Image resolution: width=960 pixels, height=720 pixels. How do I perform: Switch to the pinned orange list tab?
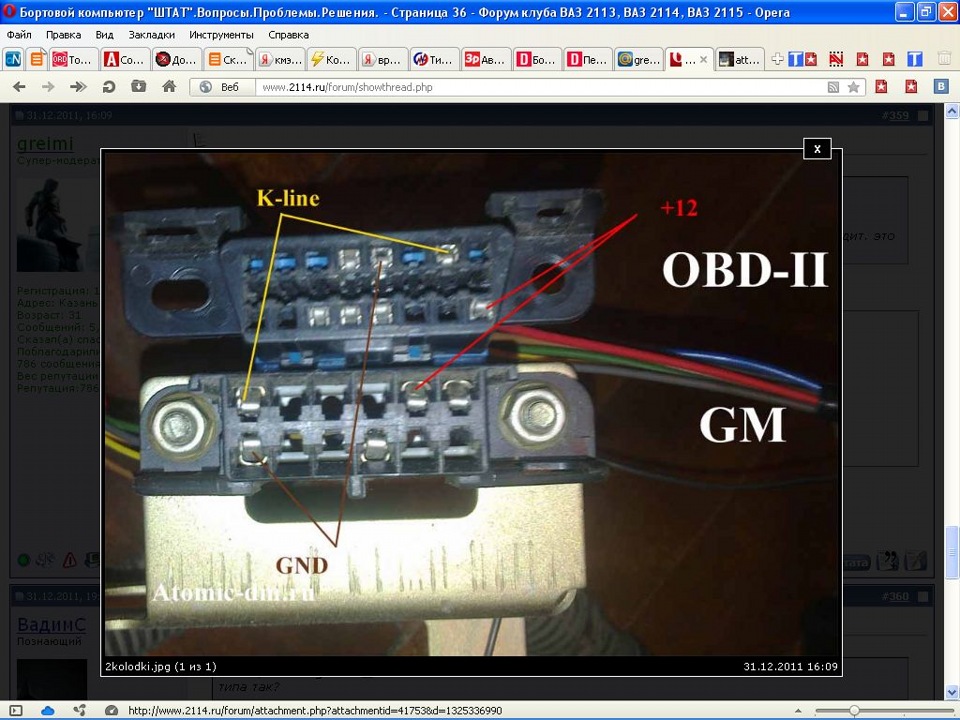(37, 59)
